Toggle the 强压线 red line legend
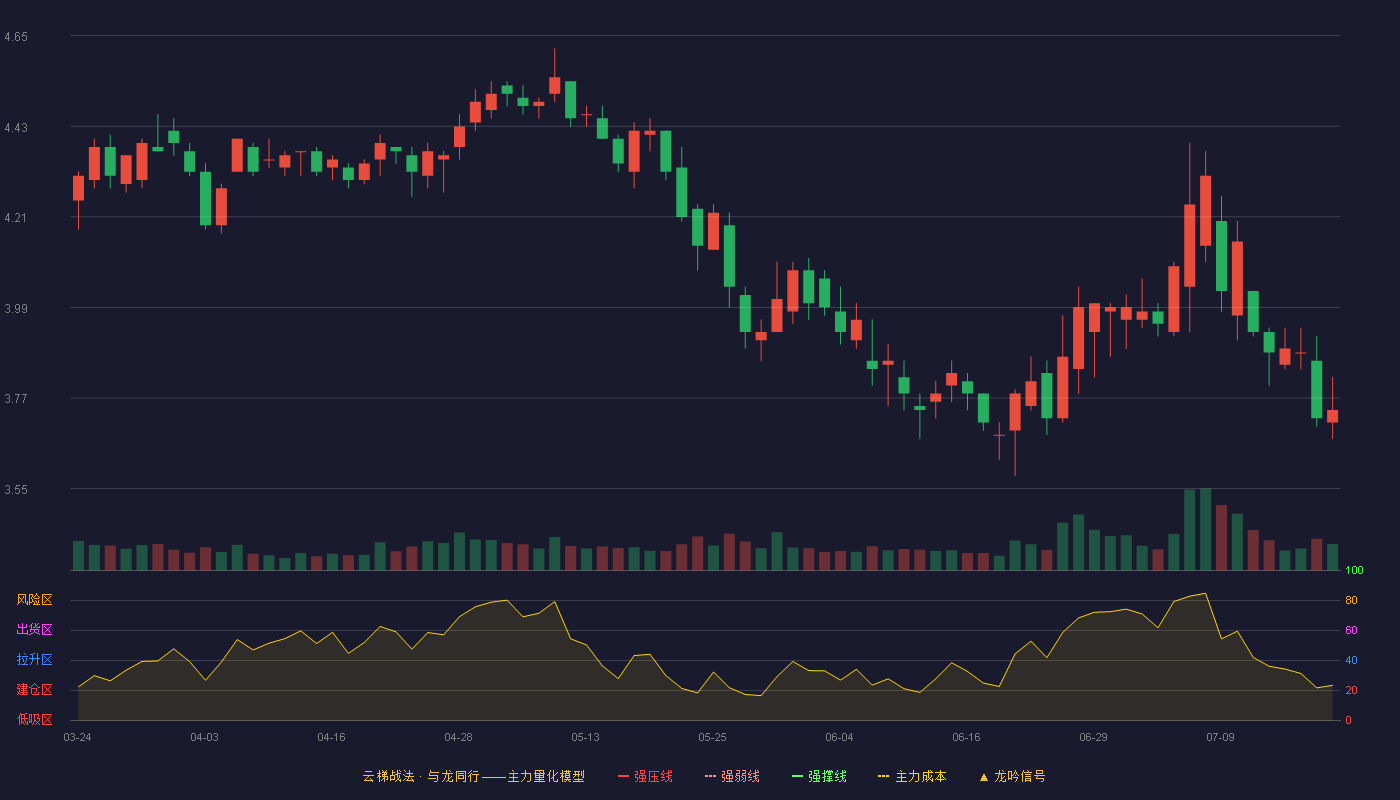1400x800 pixels. coord(645,776)
